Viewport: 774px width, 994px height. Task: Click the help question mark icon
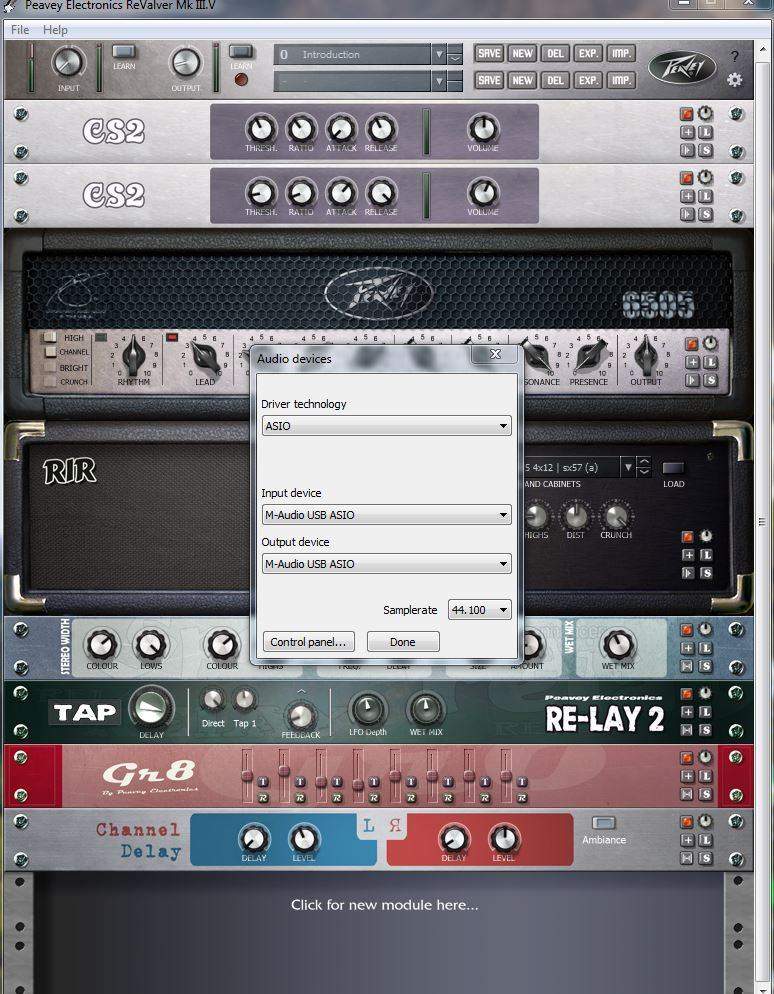pyautogui.click(x=735, y=57)
